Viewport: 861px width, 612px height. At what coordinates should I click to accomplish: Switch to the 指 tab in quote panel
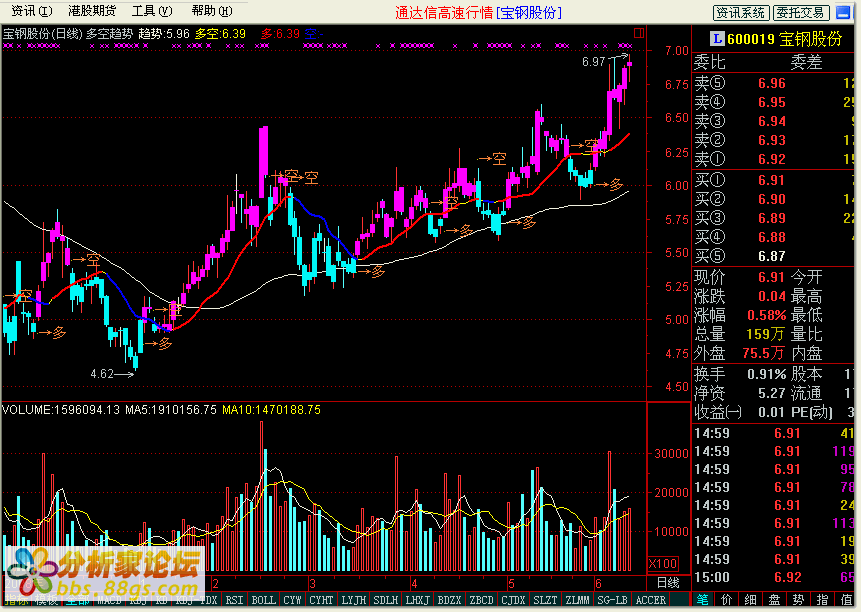coord(822,599)
